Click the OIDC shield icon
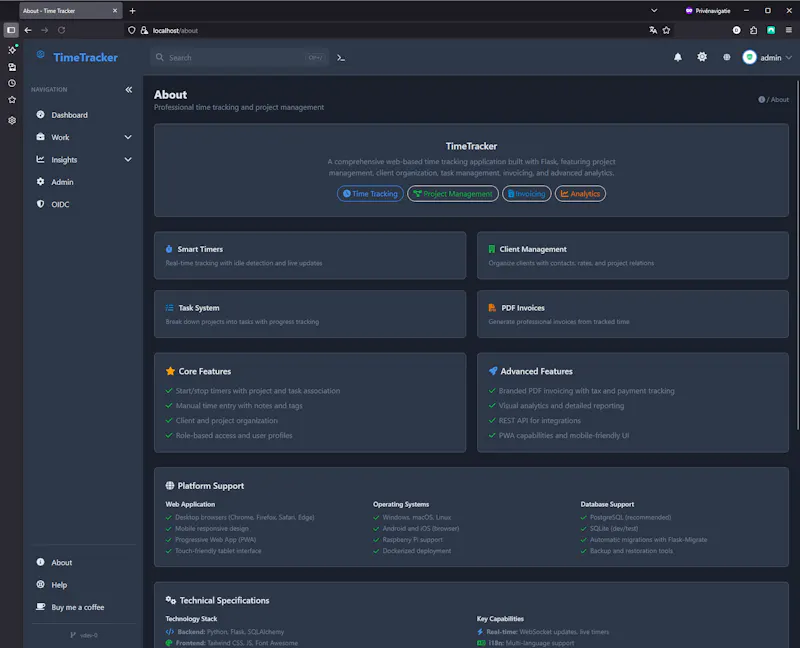This screenshot has height=648, width=800. [40, 204]
